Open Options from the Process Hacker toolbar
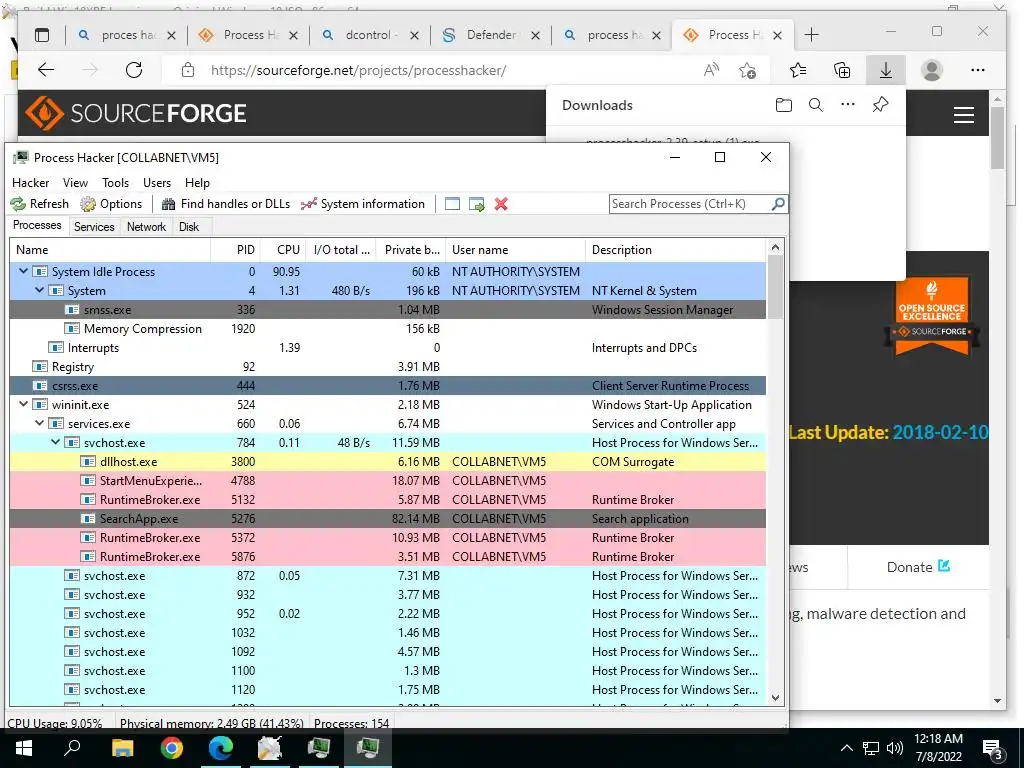Screen dimensions: 1024x768 click(x=111, y=204)
